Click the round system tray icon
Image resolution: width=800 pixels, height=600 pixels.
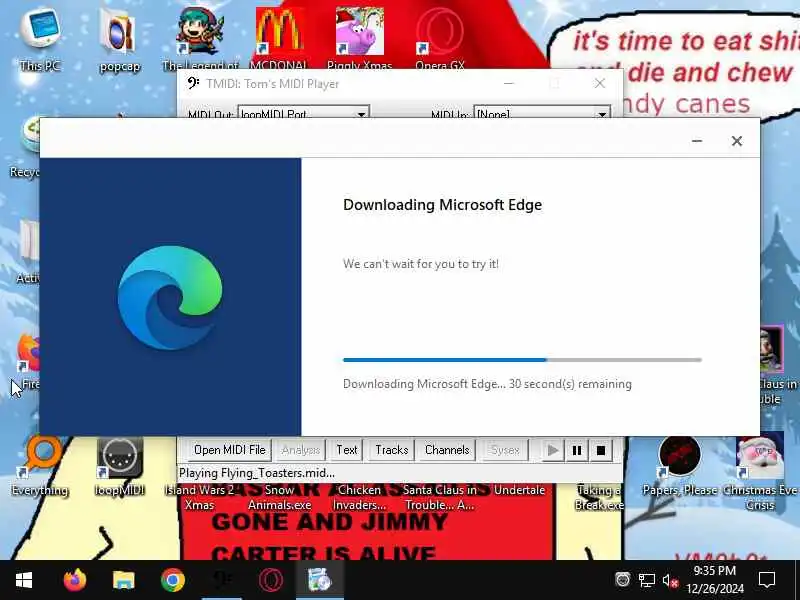click(622, 579)
